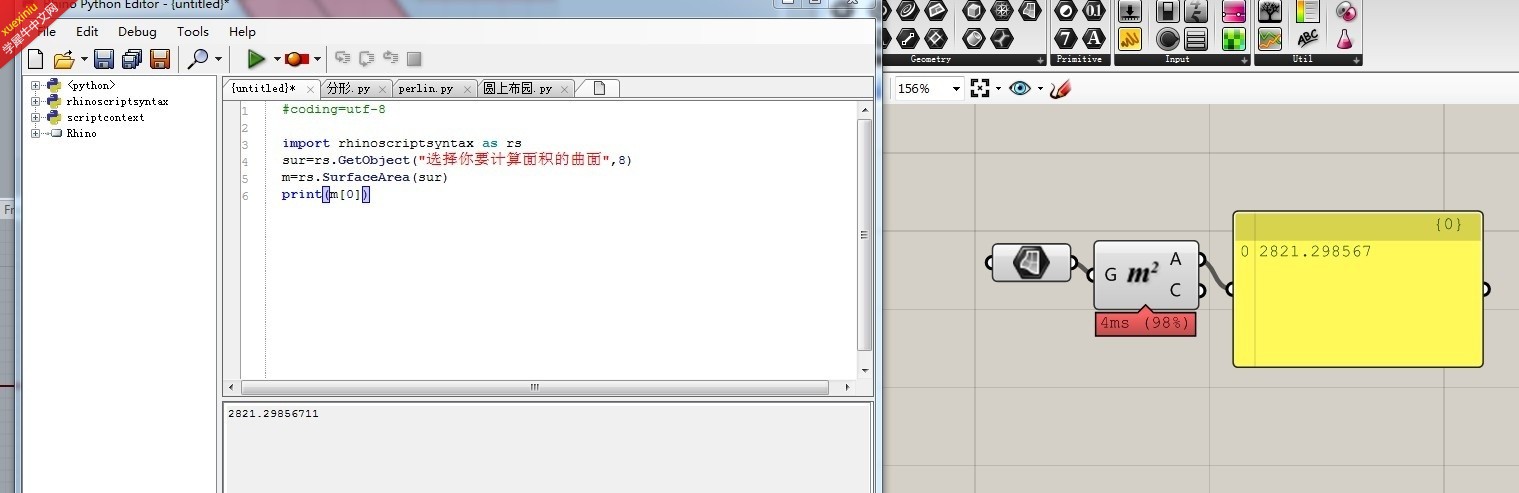
Task: Open the dropdown arrow beside Run button
Action: [x=277, y=59]
